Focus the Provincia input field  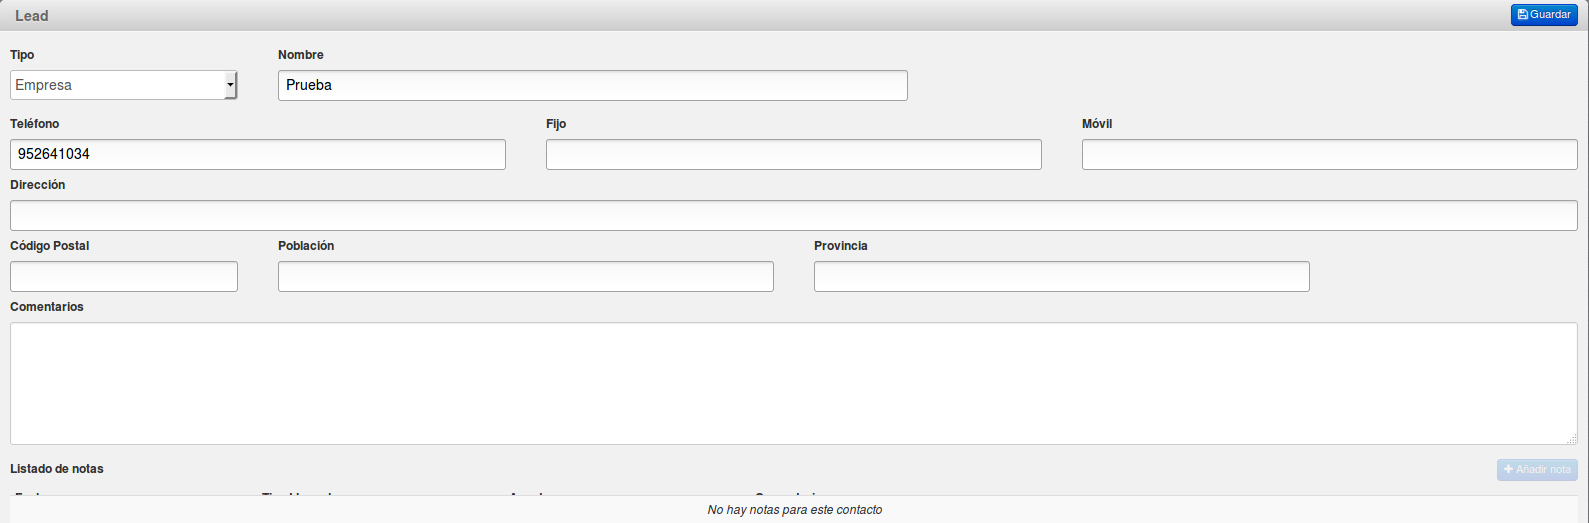(1061, 276)
